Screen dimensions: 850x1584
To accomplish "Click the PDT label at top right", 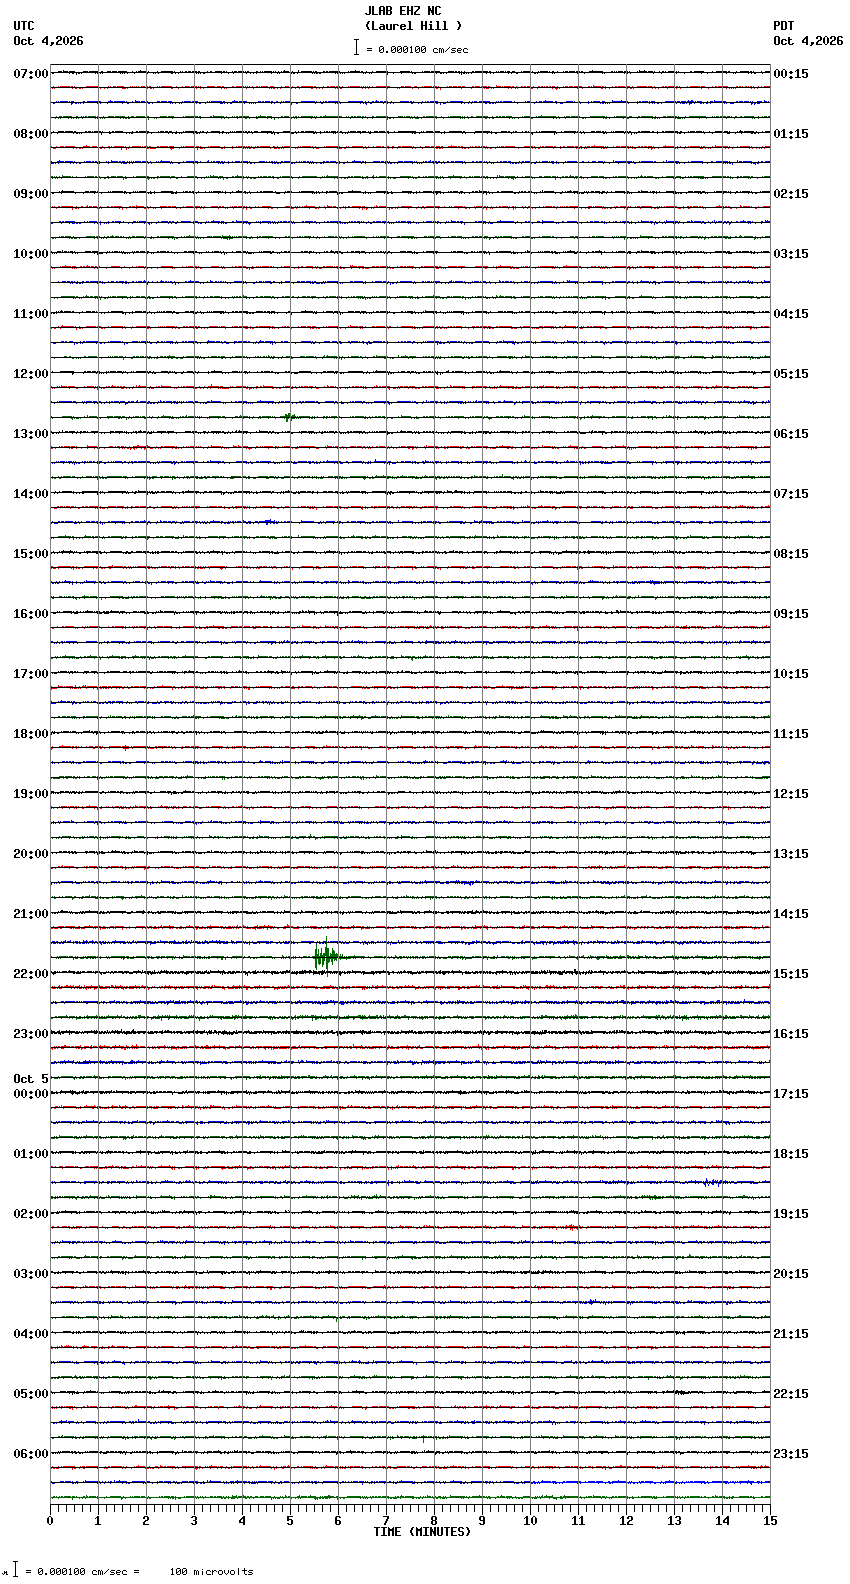I will [784, 26].
